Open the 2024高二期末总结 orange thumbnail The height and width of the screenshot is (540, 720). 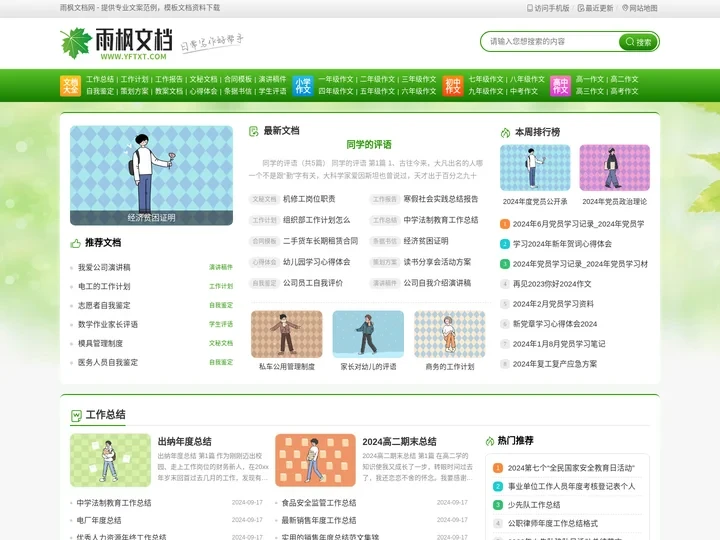point(315,460)
